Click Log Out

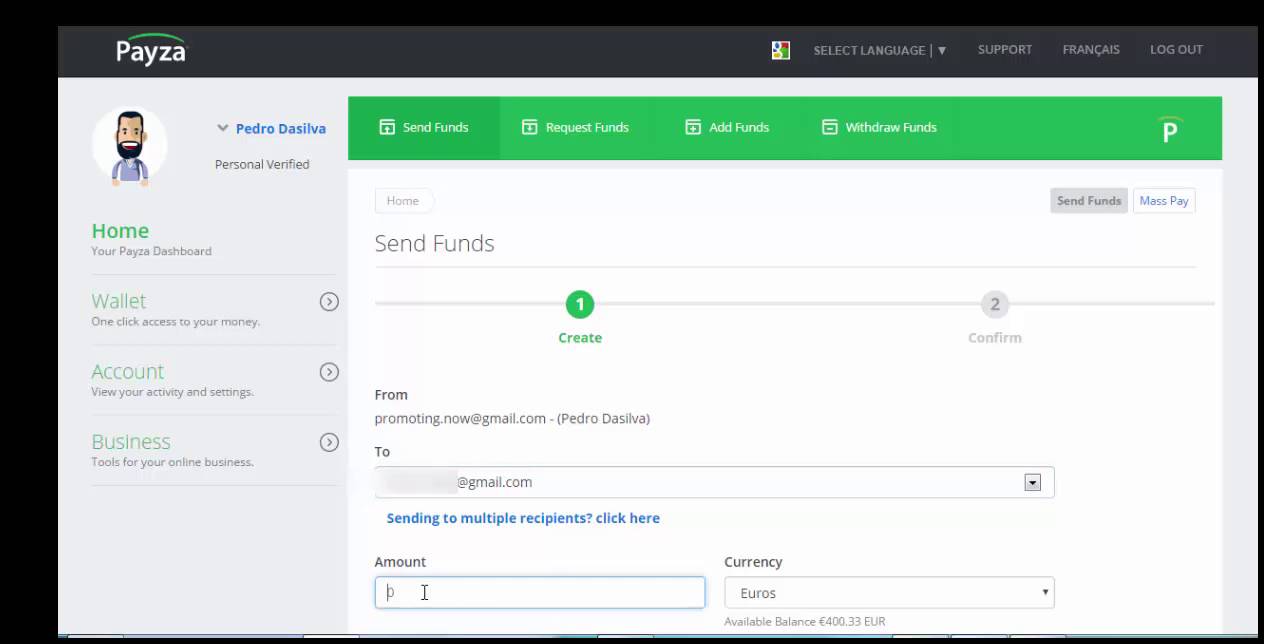point(1176,49)
